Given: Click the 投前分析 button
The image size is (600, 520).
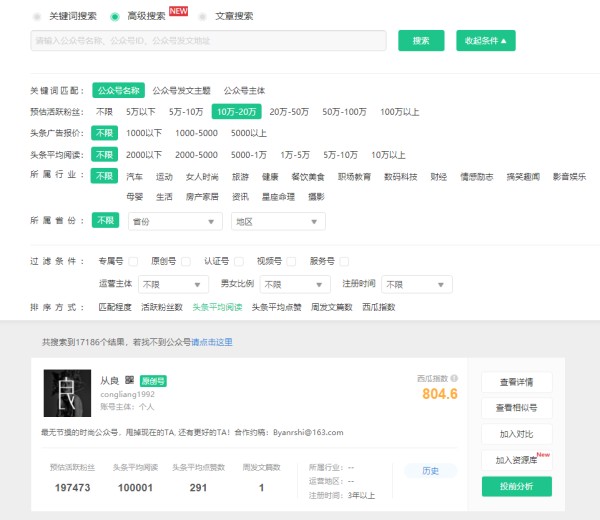Looking at the screenshot, I should point(516,487).
